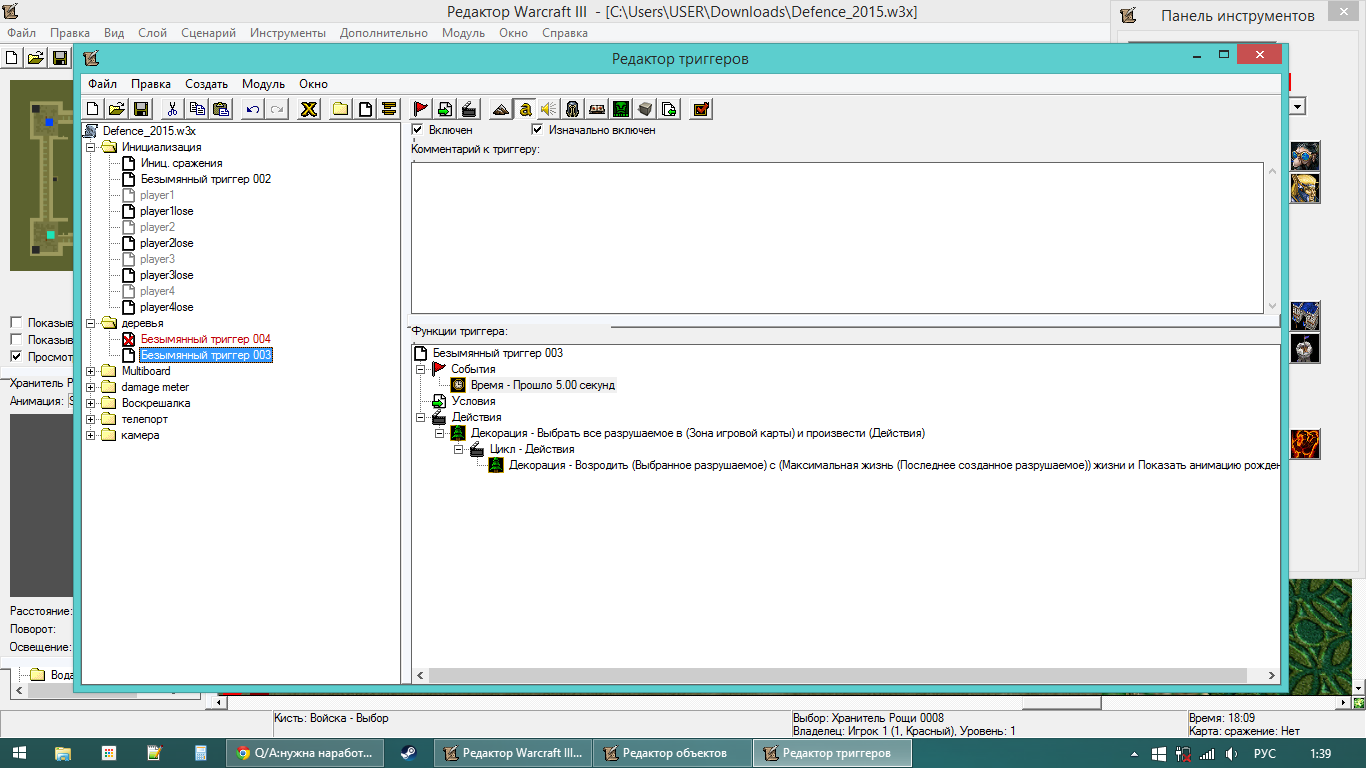Select trigger 'Иниц. сражения'

point(181,163)
